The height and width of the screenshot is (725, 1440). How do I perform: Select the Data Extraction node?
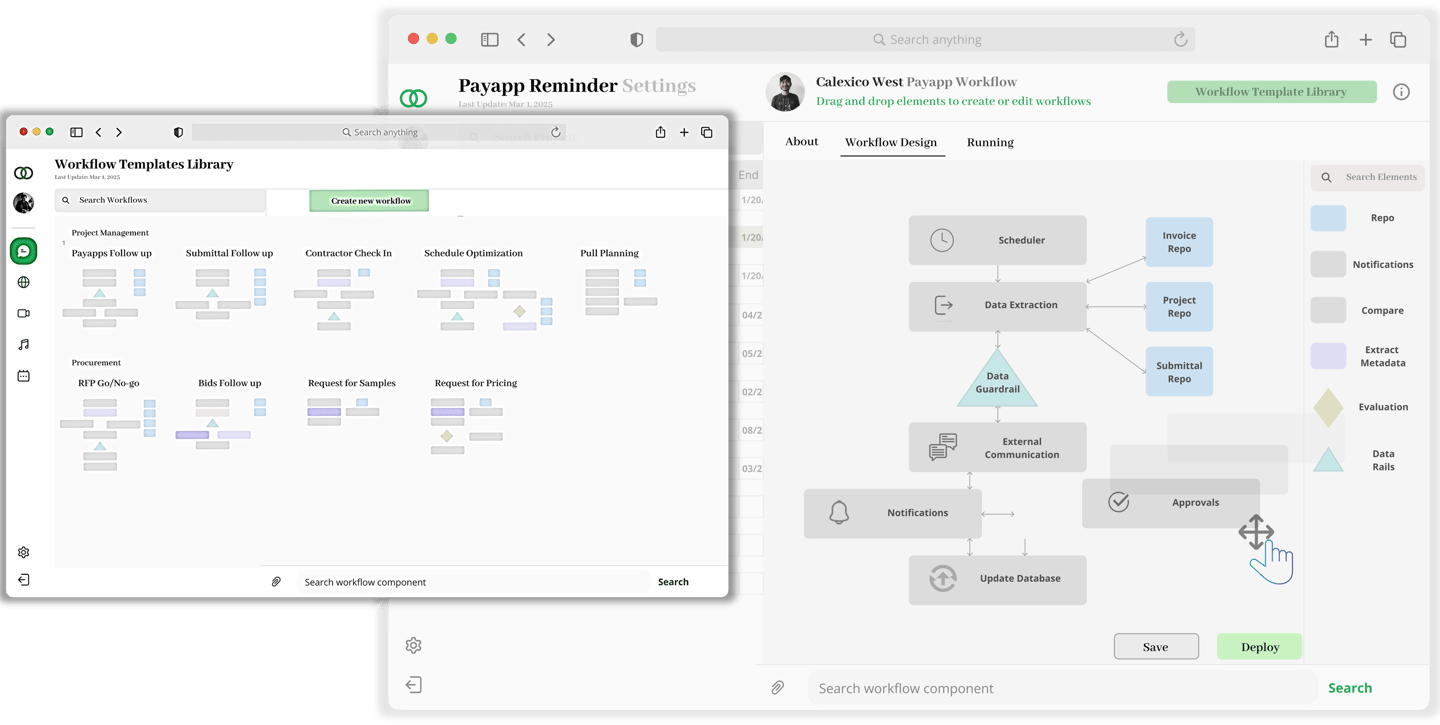pyautogui.click(x=997, y=305)
